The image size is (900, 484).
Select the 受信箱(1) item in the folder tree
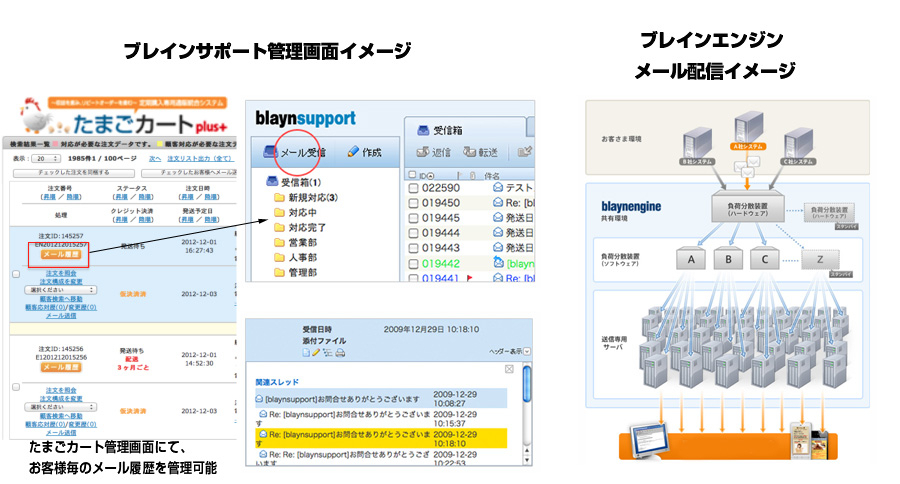293,182
